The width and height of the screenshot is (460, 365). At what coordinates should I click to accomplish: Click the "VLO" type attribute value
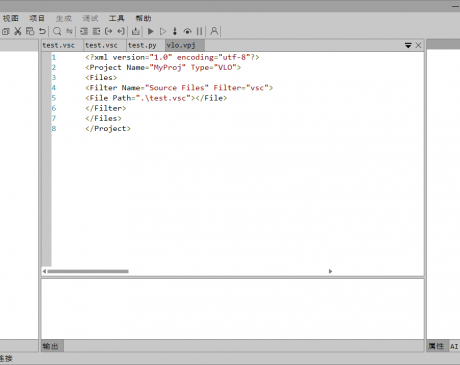(x=225, y=67)
